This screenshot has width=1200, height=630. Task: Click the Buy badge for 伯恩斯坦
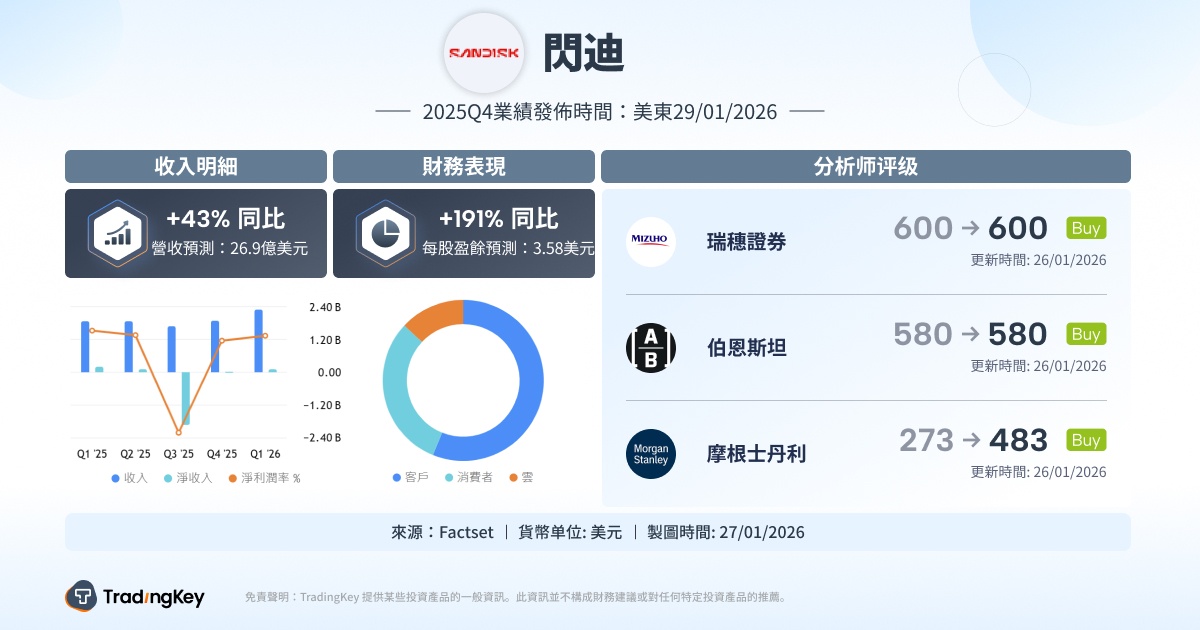(x=1086, y=334)
